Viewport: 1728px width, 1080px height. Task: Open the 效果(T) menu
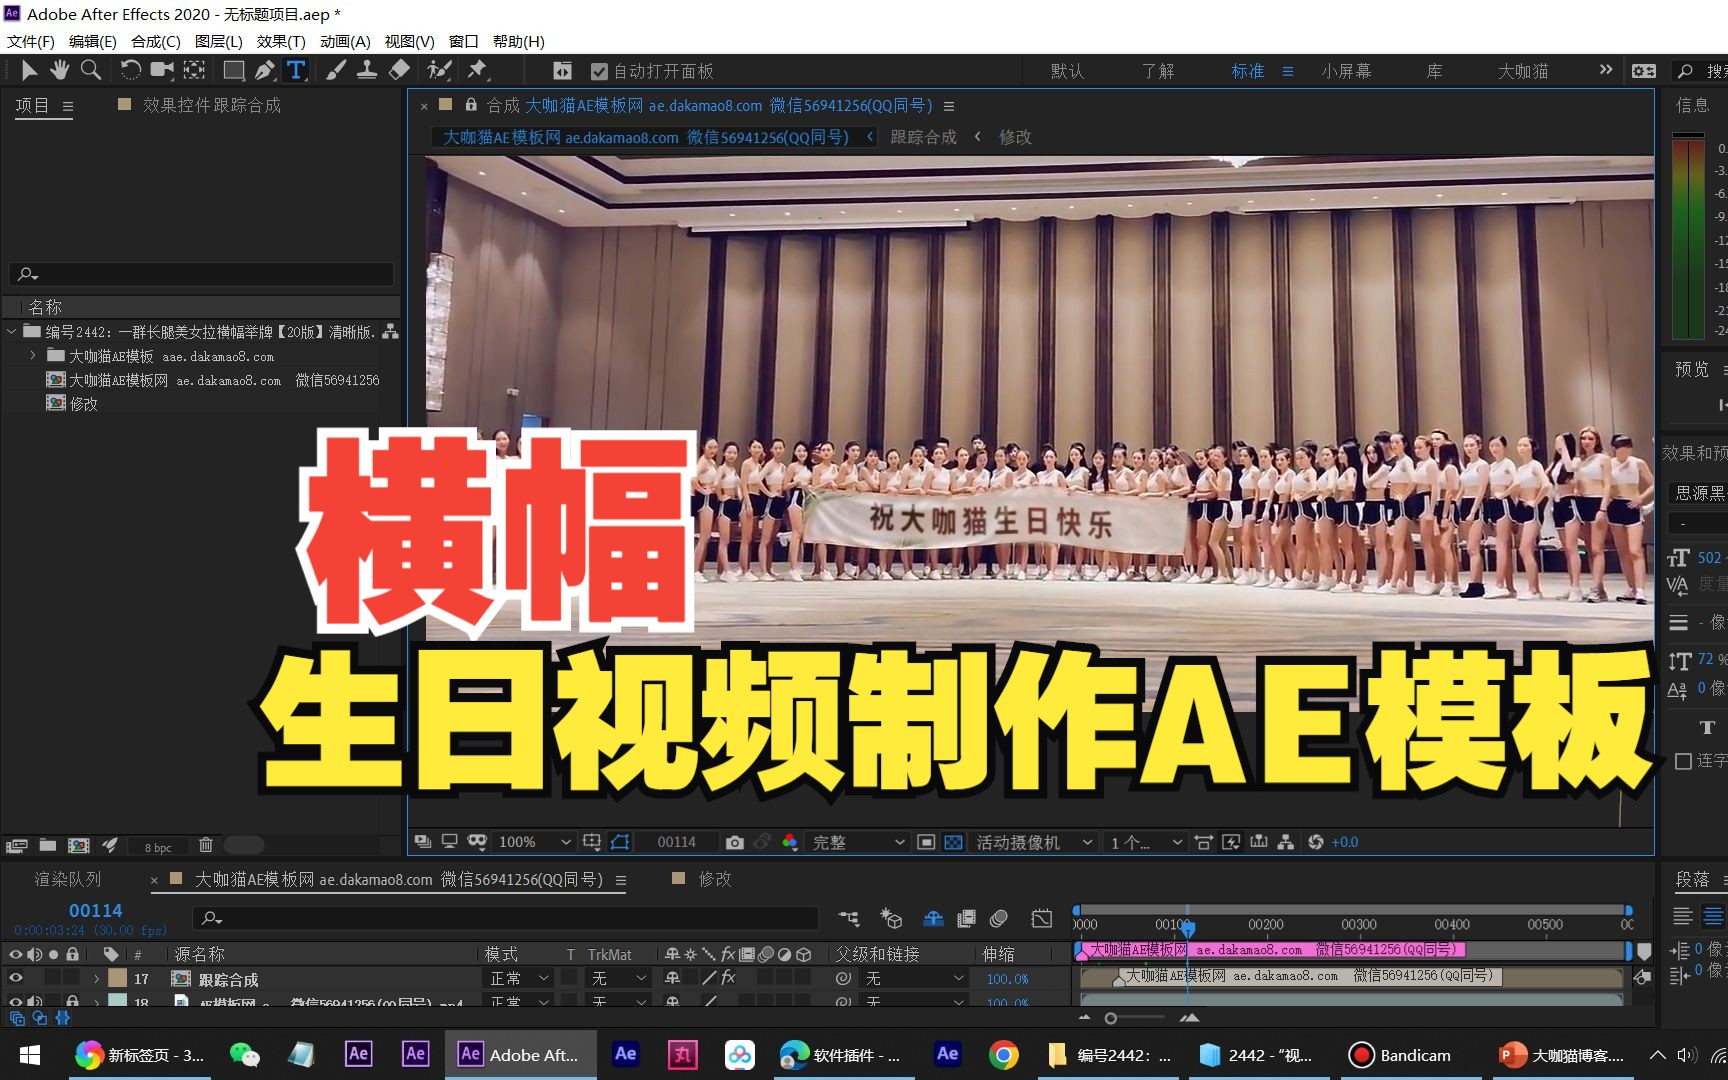click(x=281, y=41)
